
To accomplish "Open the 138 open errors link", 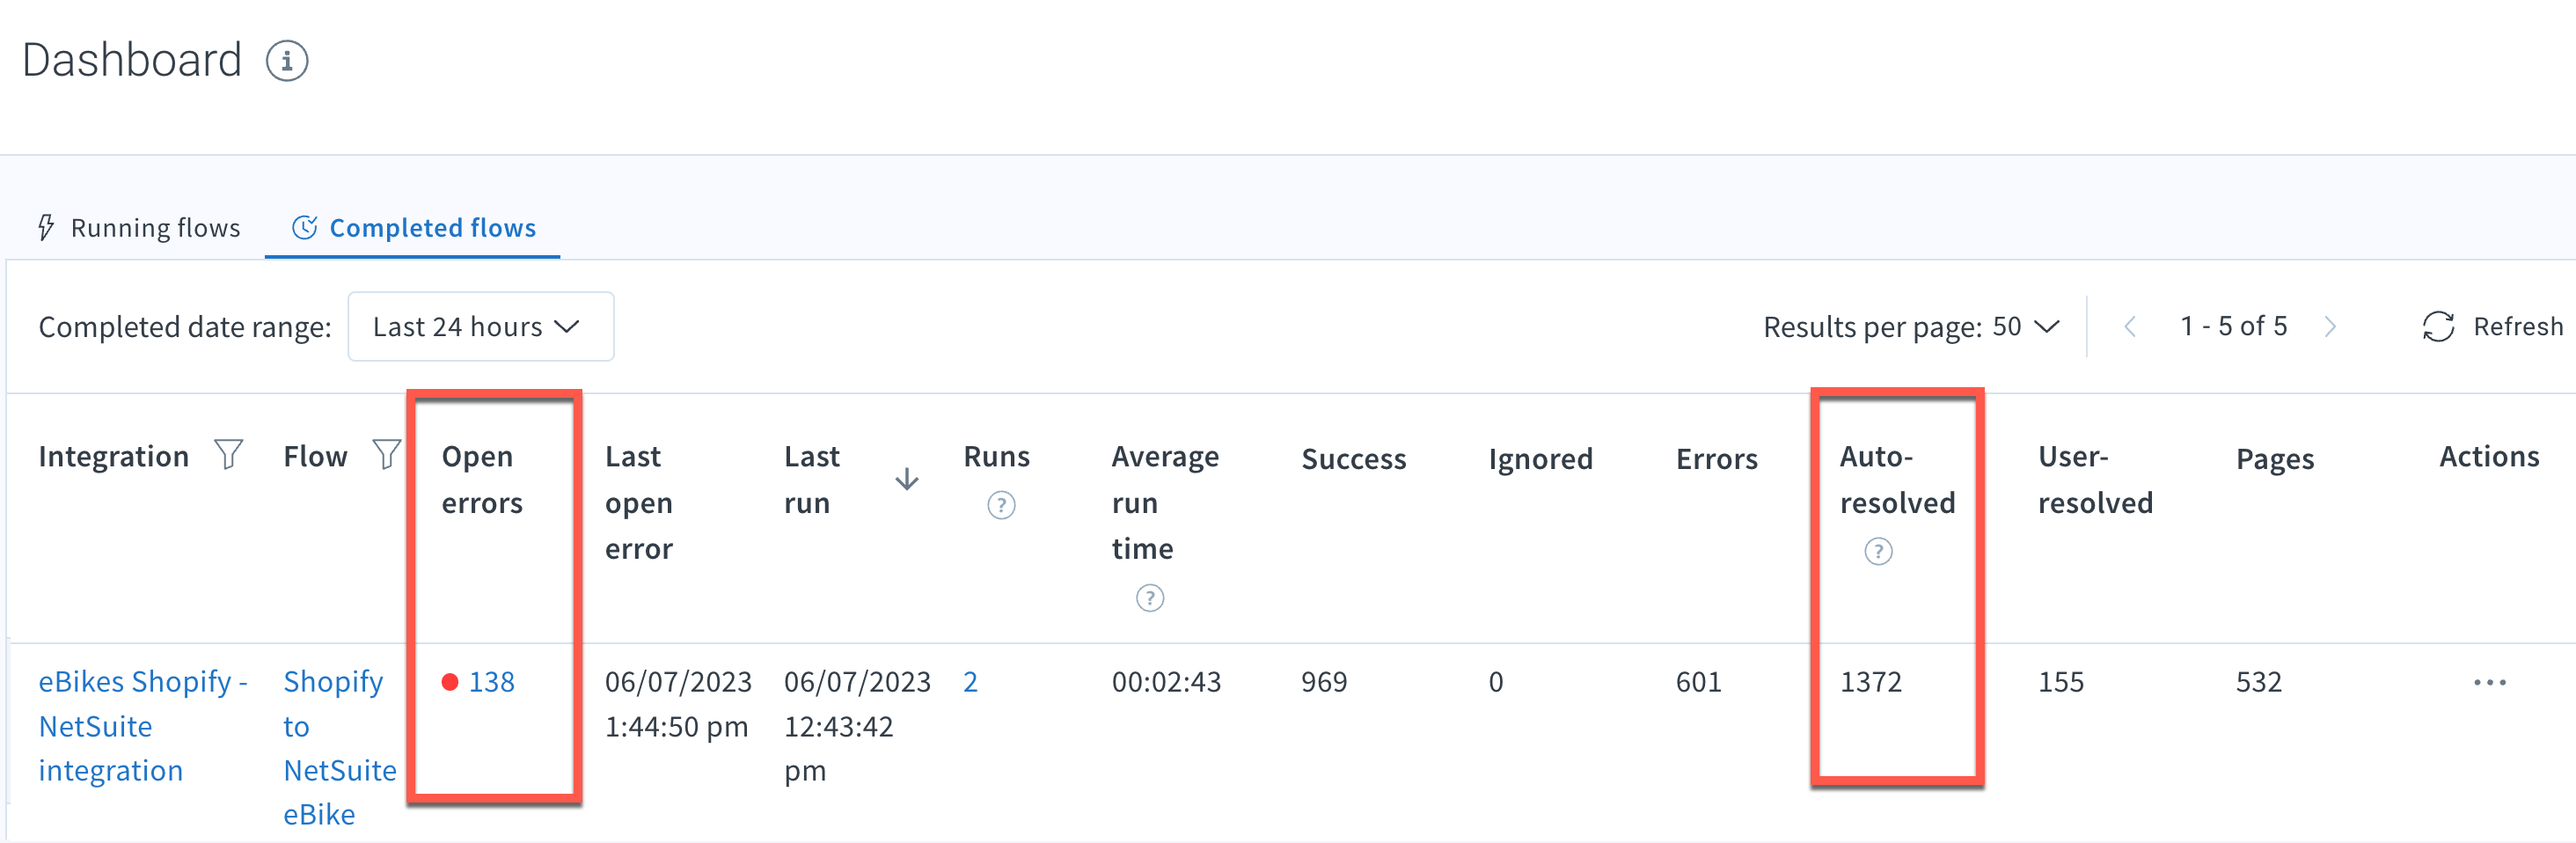I will point(493,681).
